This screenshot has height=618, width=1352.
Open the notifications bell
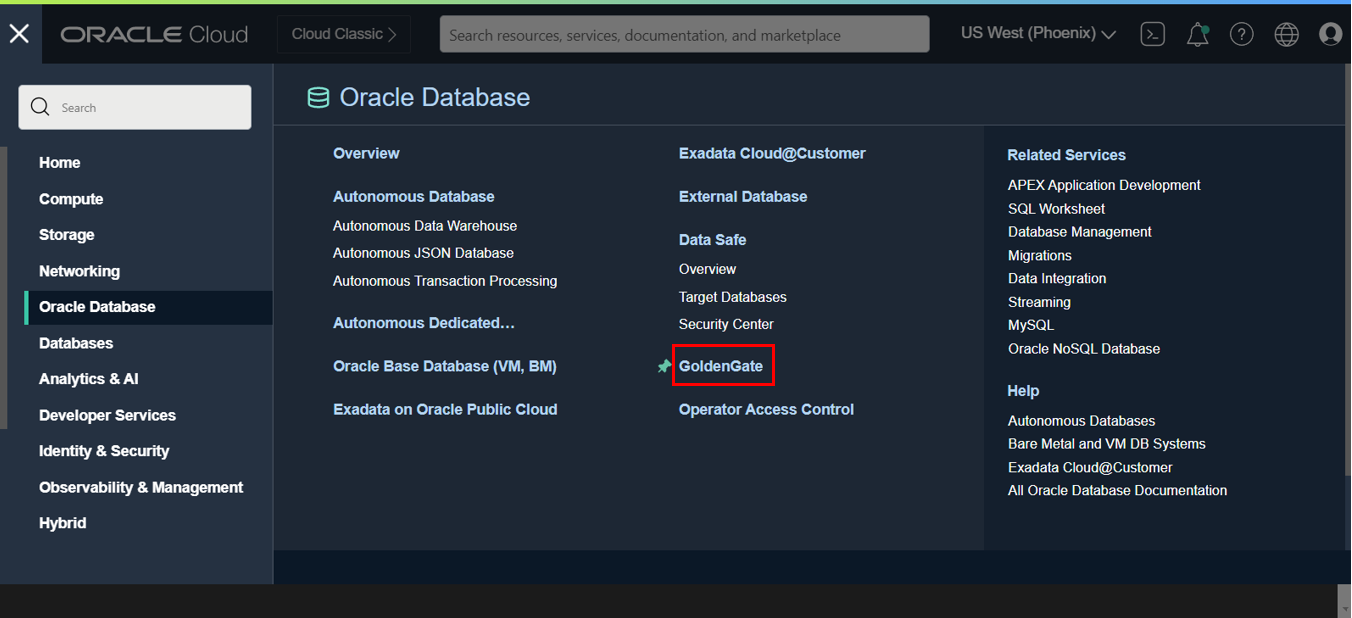tap(1197, 33)
